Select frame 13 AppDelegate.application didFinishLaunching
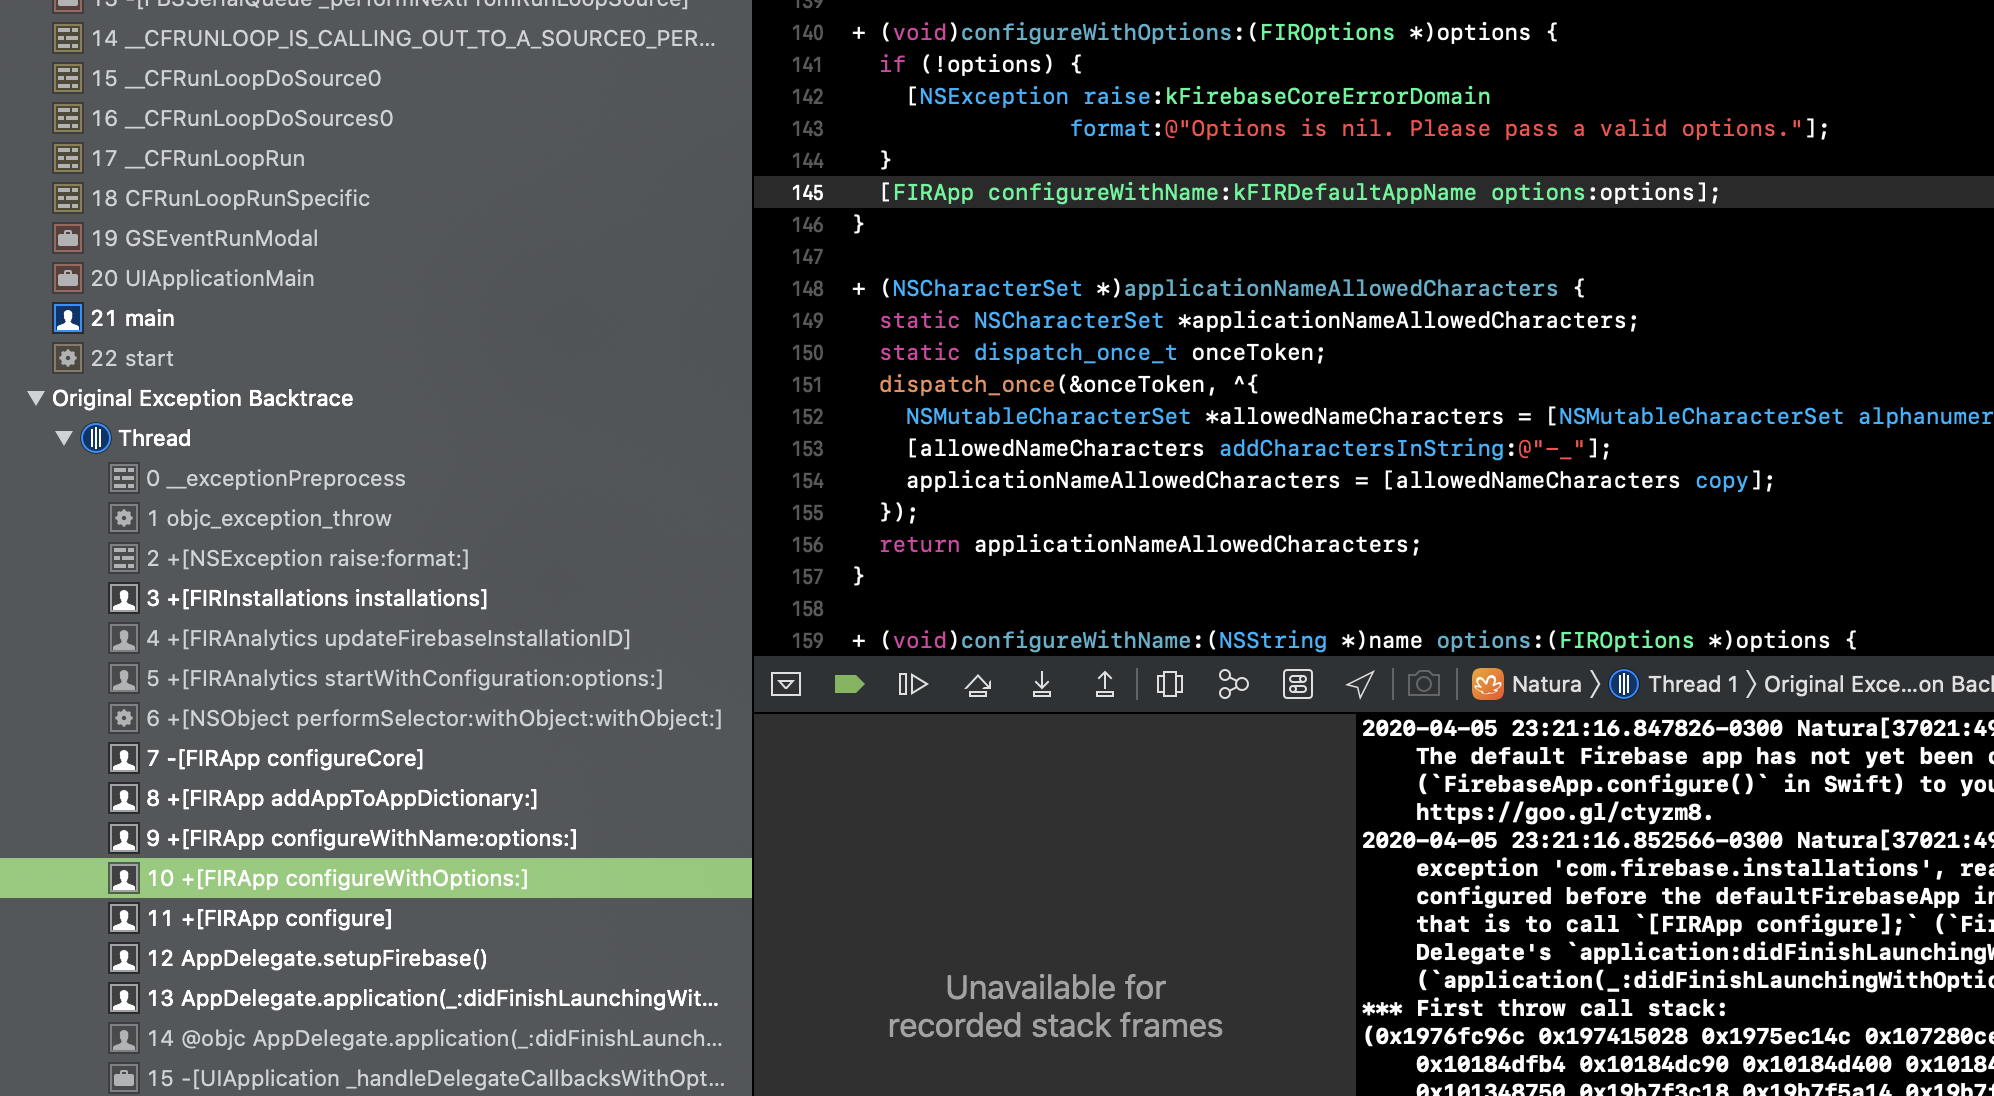The height and width of the screenshot is (1096, 1994). pos(376,998)
